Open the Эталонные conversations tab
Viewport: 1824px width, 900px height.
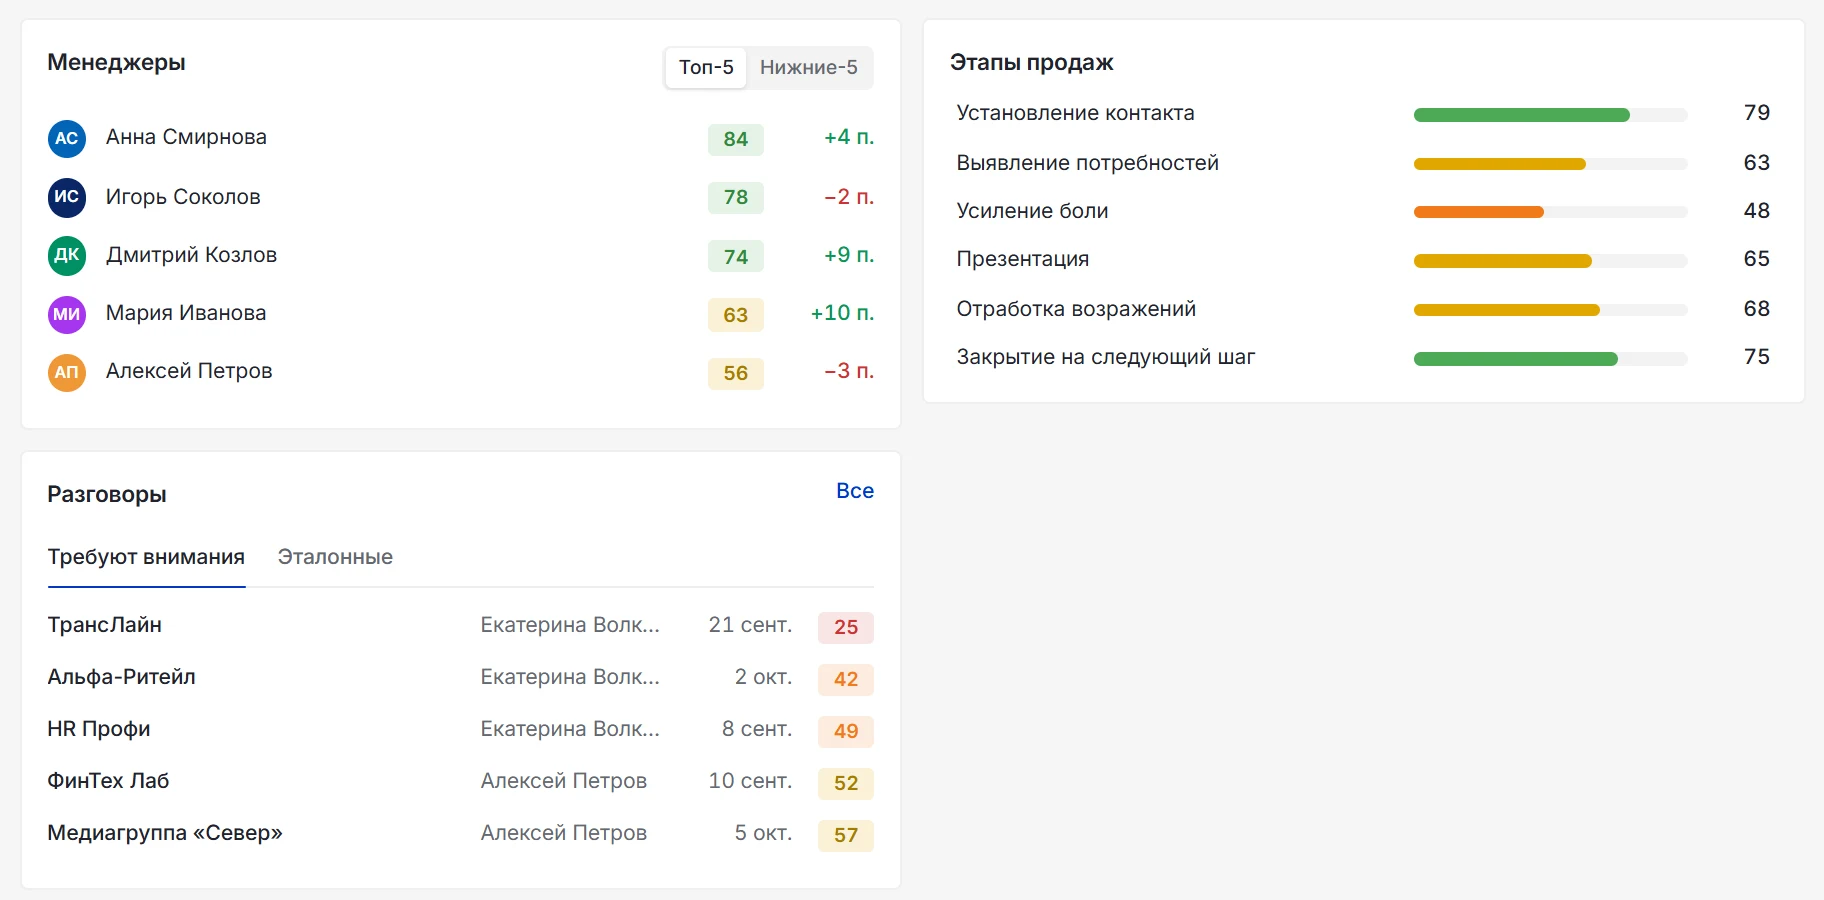[x=335, y=557]
